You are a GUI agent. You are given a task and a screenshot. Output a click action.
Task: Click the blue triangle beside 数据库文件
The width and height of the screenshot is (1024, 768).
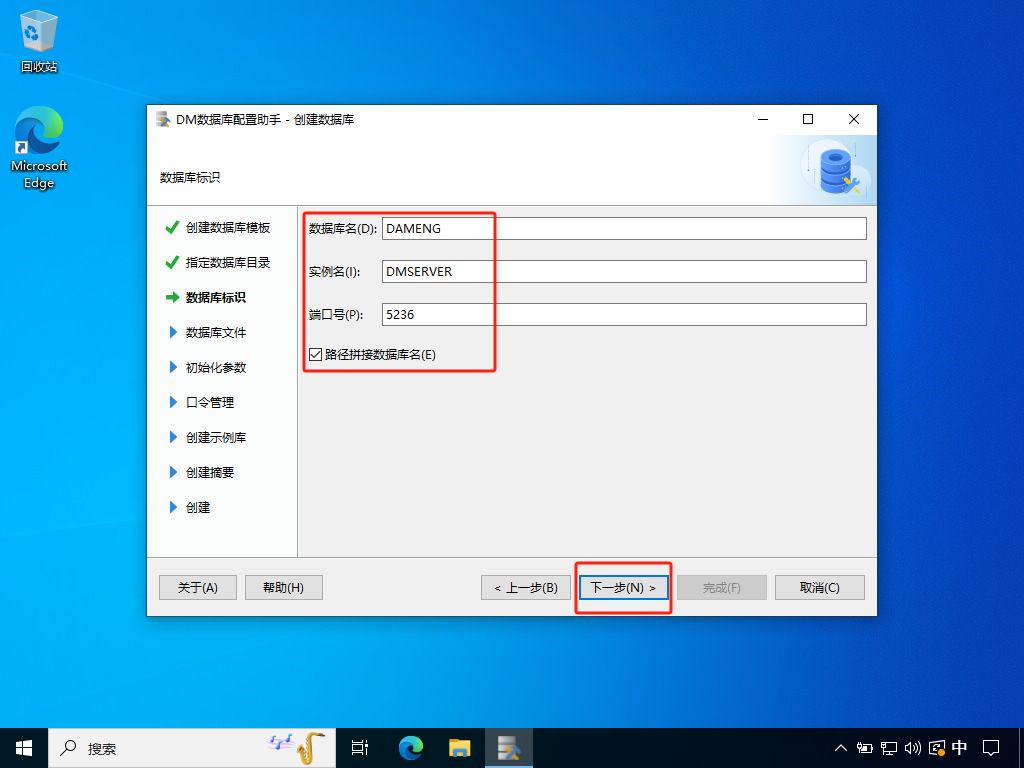173,332
